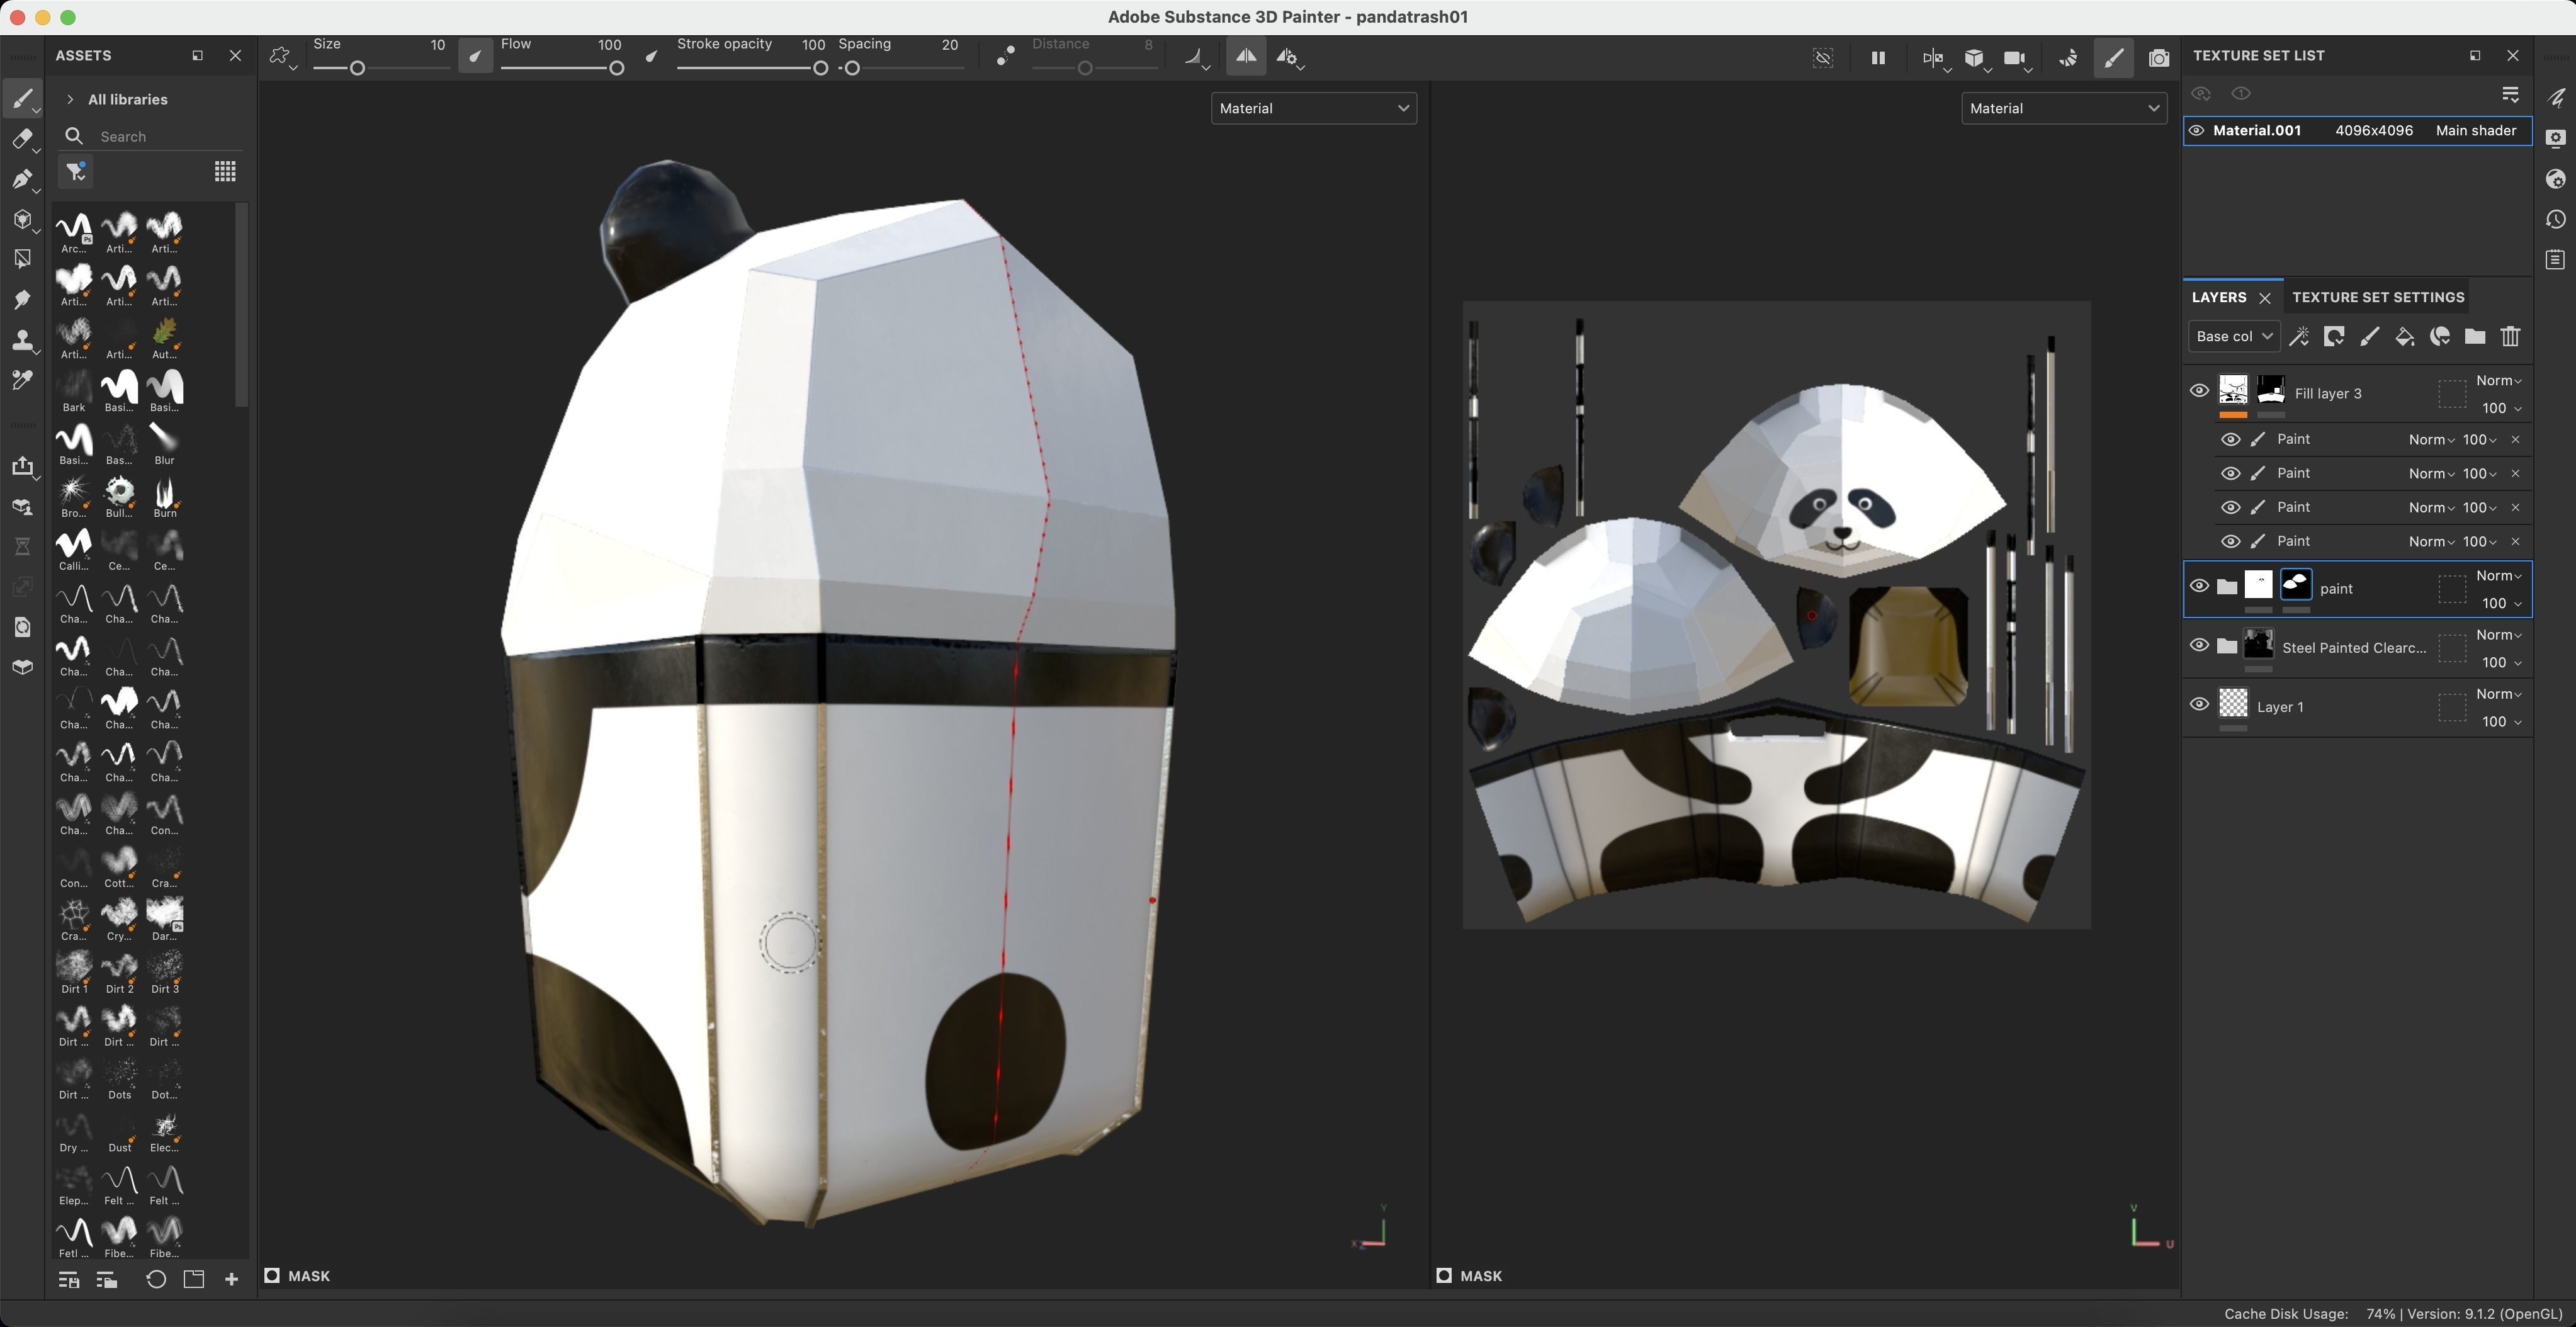Screen dimensions: 2576x1327
Task: Toggle grid view icon in Assets panel
Action: (x=225, y=172)
